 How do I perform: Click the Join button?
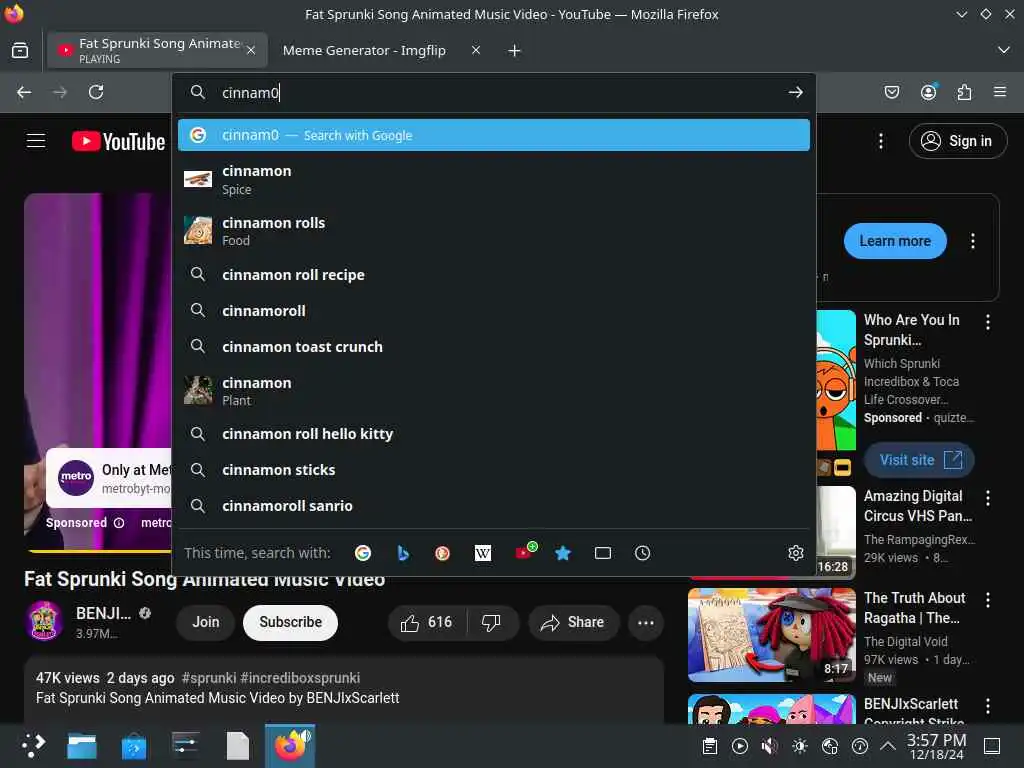click(206, 622)
